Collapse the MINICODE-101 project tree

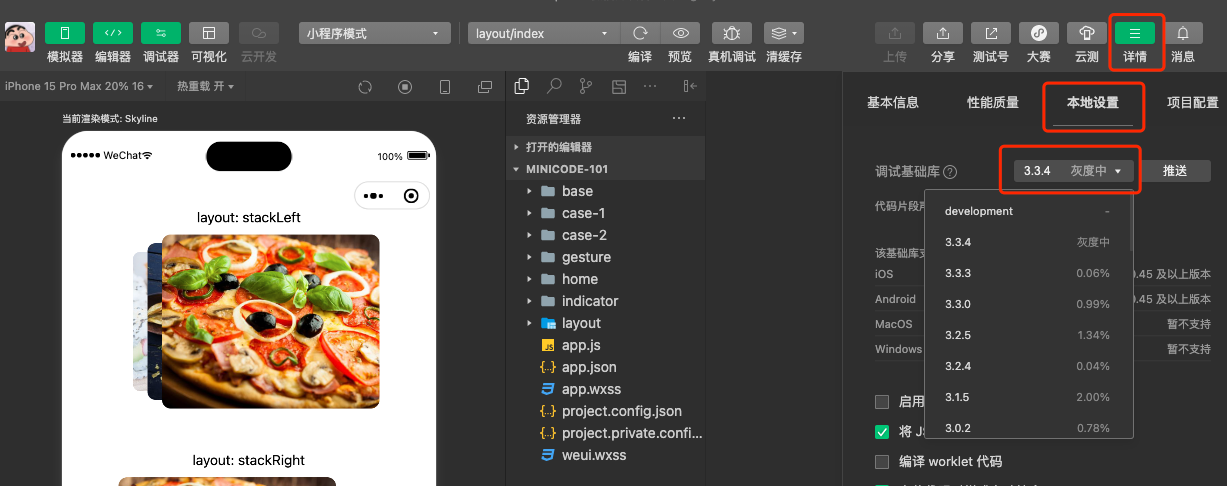[x=605, y=169]
